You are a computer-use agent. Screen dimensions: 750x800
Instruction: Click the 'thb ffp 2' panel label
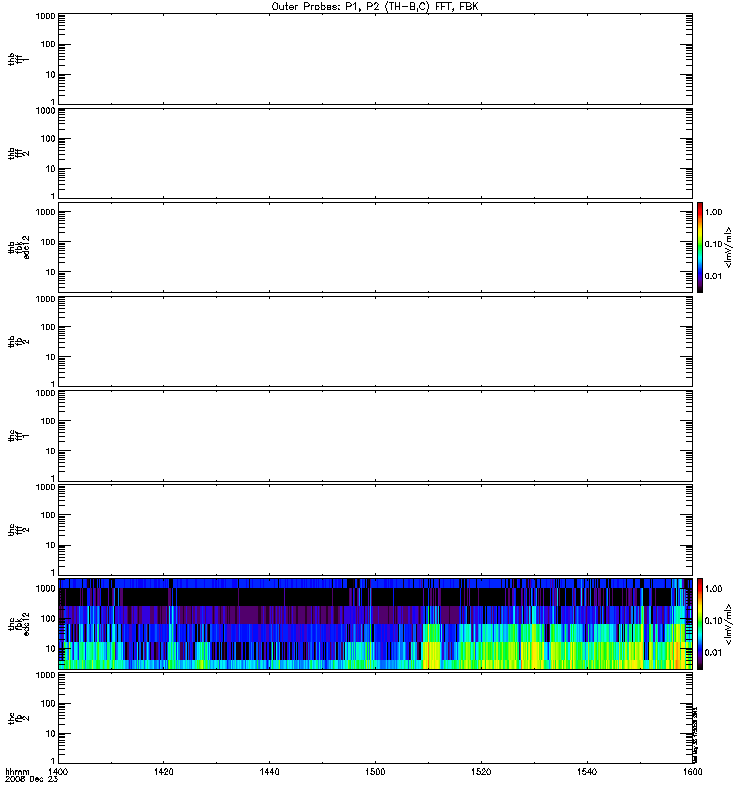(x=18, y=341)
